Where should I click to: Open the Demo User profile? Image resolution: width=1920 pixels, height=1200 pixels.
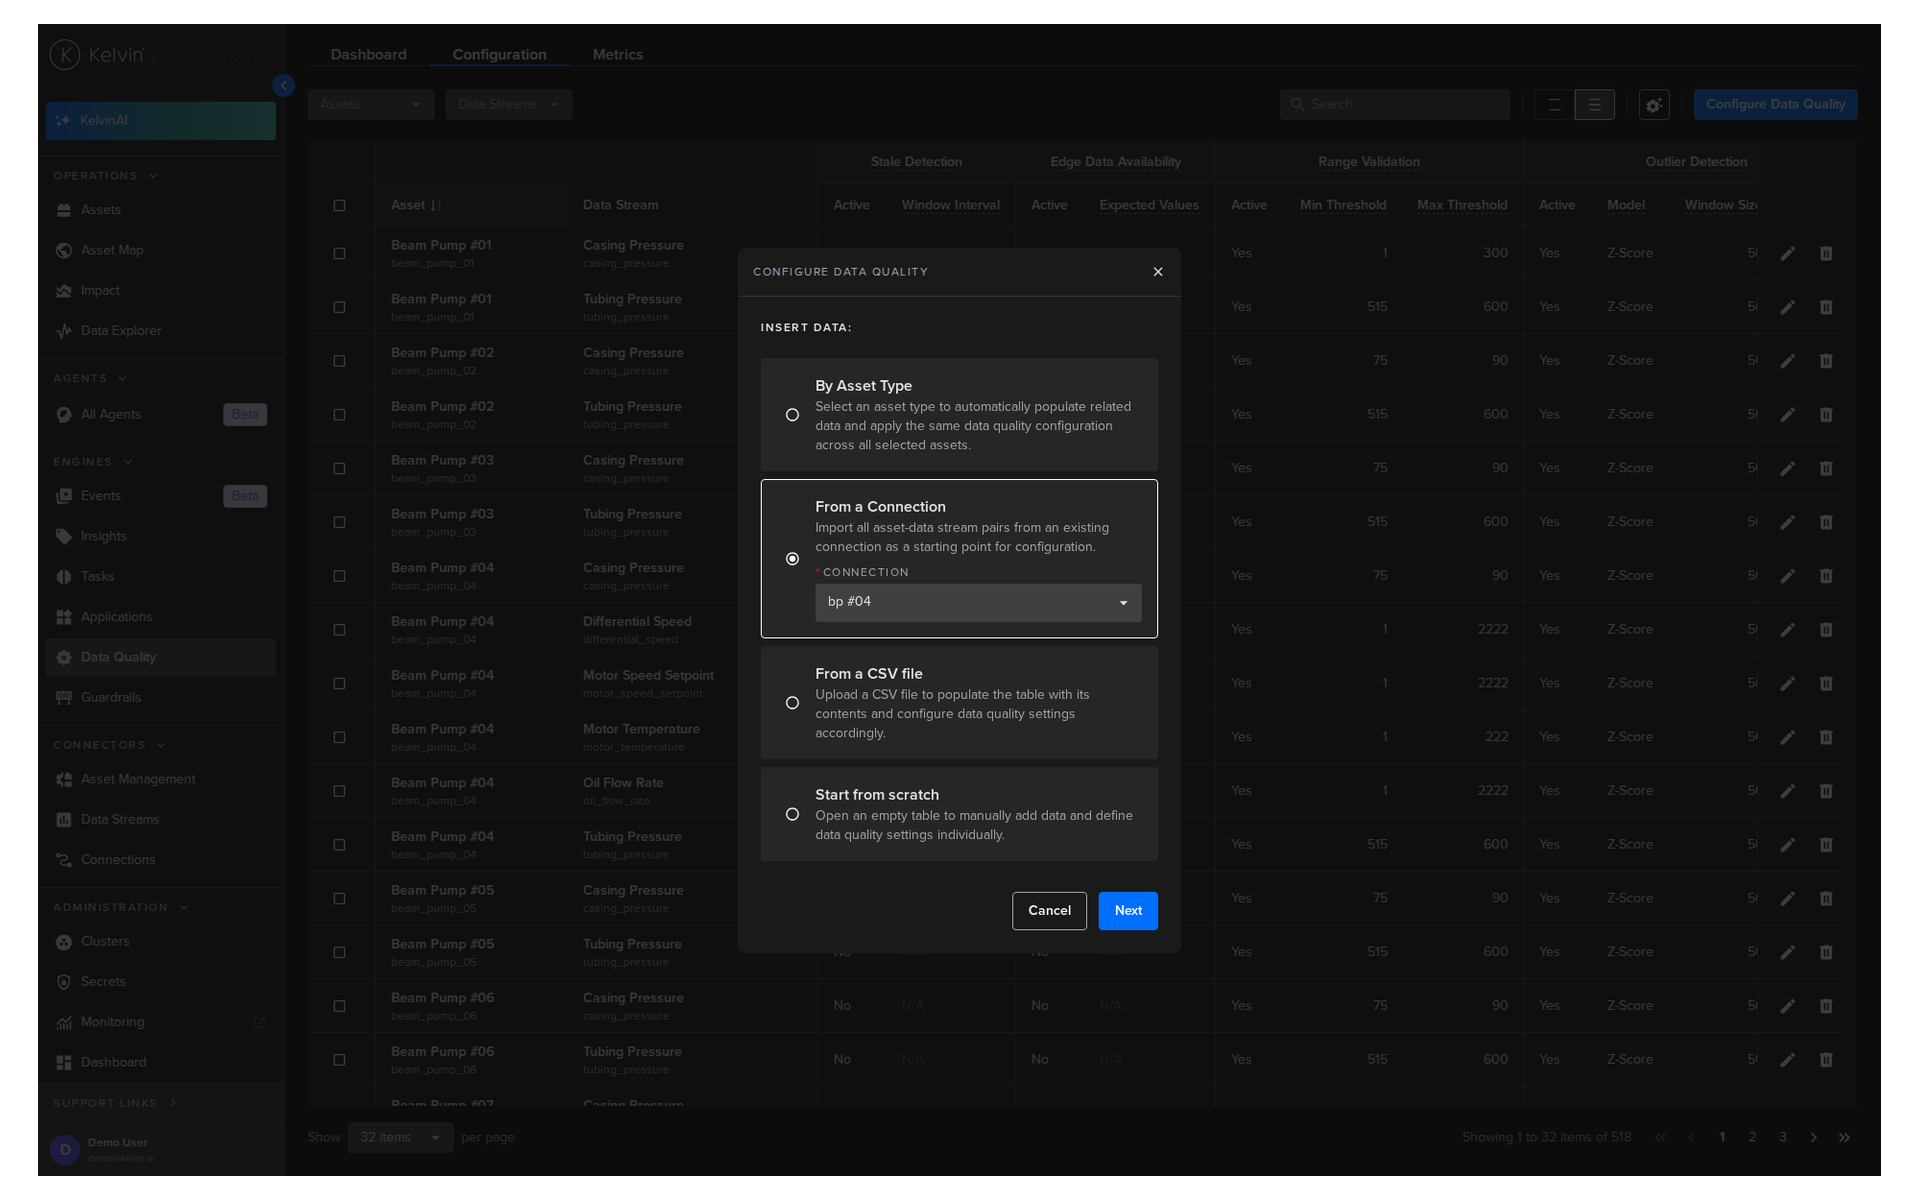click(x=160, y=1150)
